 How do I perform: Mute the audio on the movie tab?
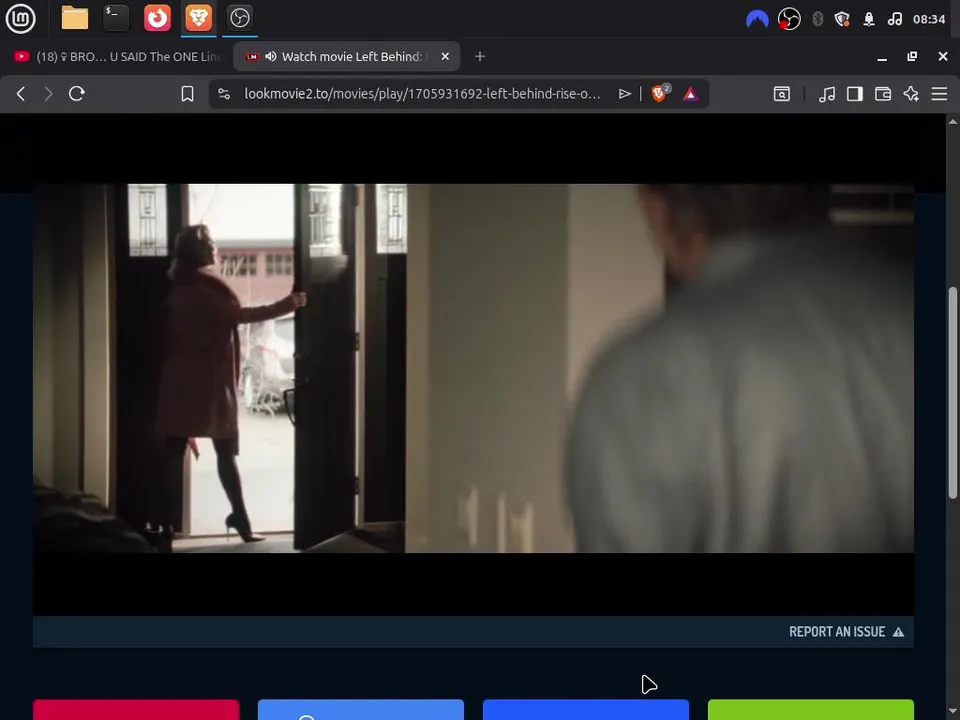pos(271,56)
